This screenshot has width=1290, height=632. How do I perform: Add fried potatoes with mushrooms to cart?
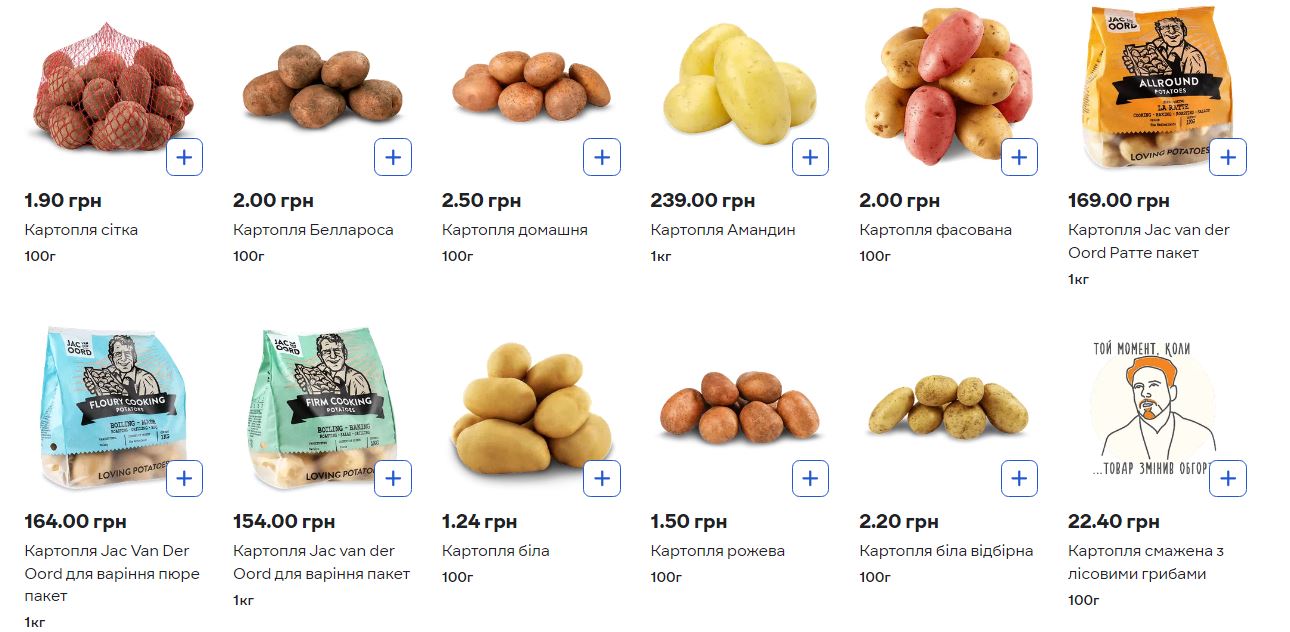tap(1228, 478)
